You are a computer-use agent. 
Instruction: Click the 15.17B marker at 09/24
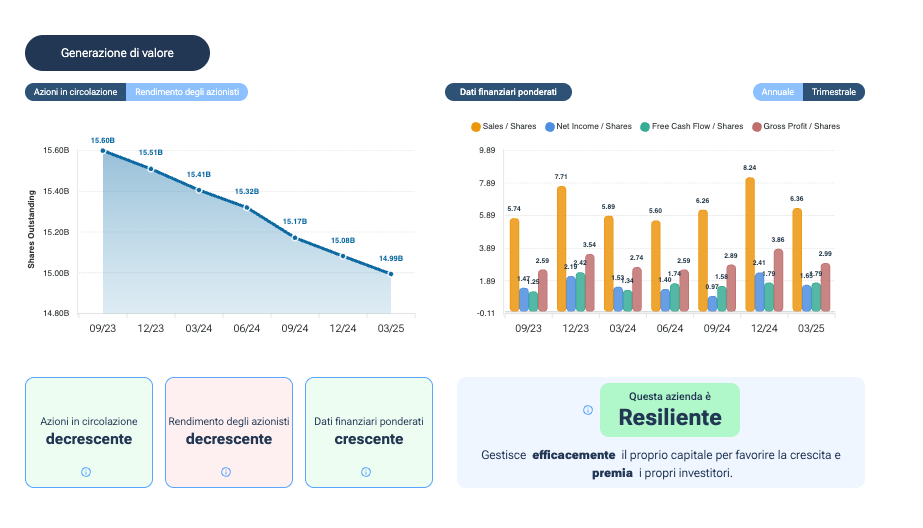tap(295, 237)
